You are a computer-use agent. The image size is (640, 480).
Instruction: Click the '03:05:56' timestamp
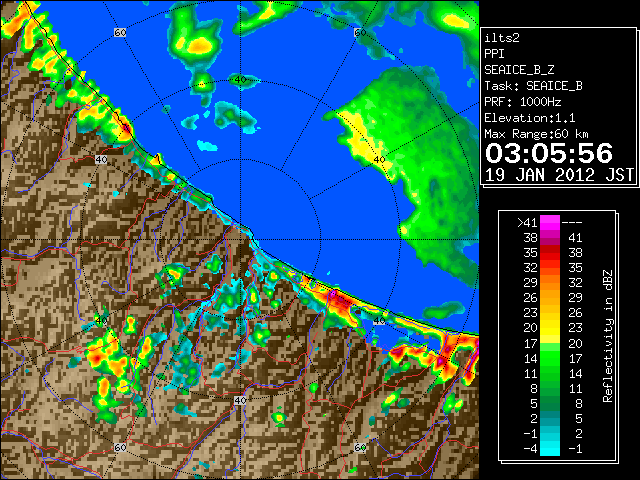coord(549,153)
